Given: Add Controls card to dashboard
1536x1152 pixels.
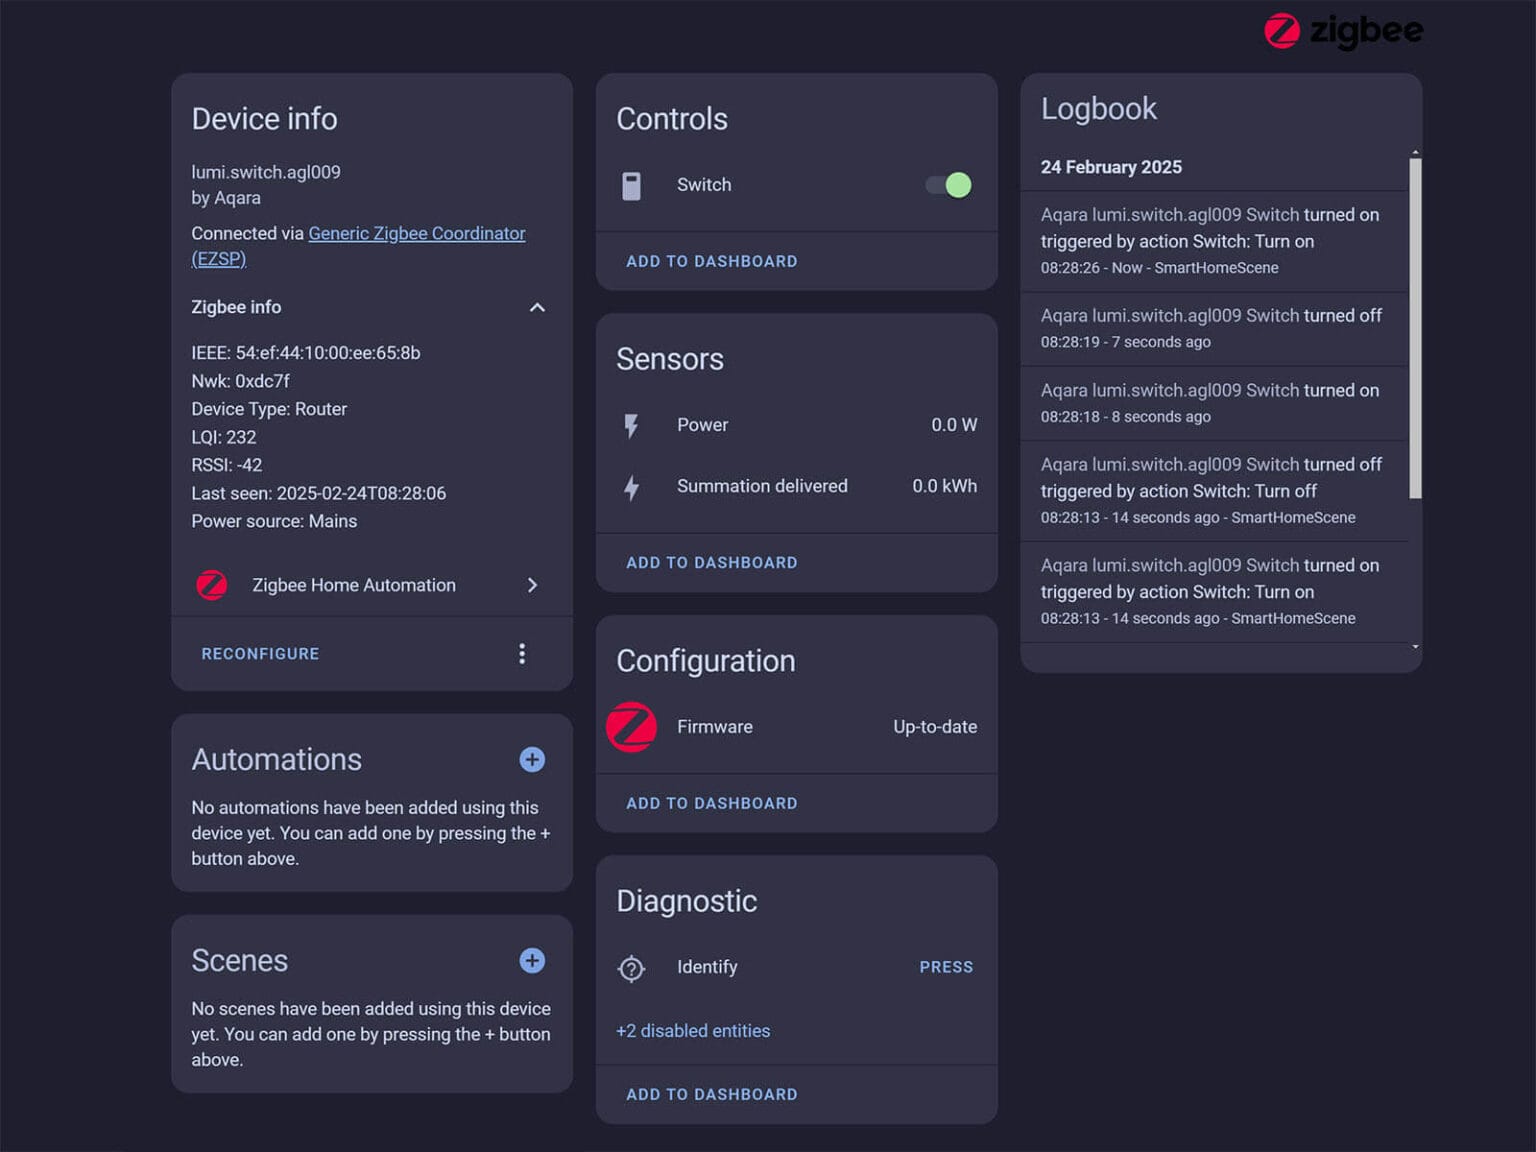Looking at the screenshot, I should (711, 262).
